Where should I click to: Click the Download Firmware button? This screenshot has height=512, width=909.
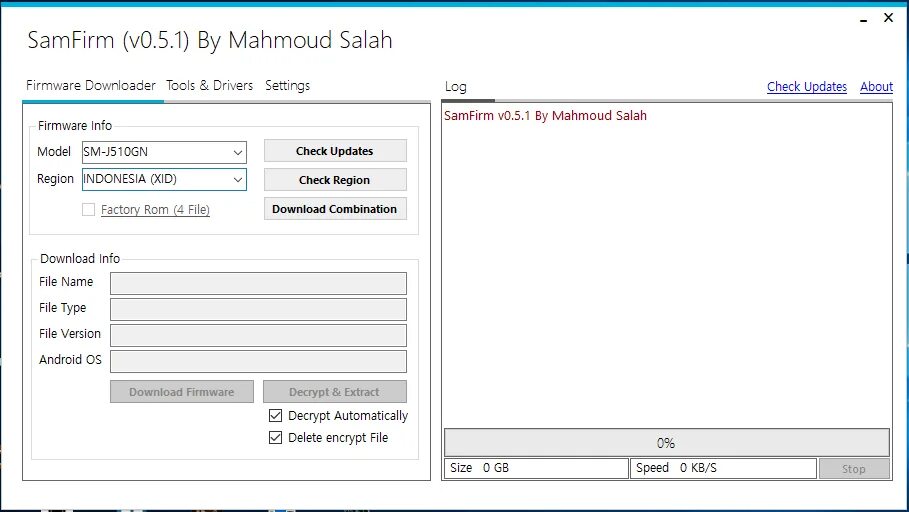pos(182,392)
